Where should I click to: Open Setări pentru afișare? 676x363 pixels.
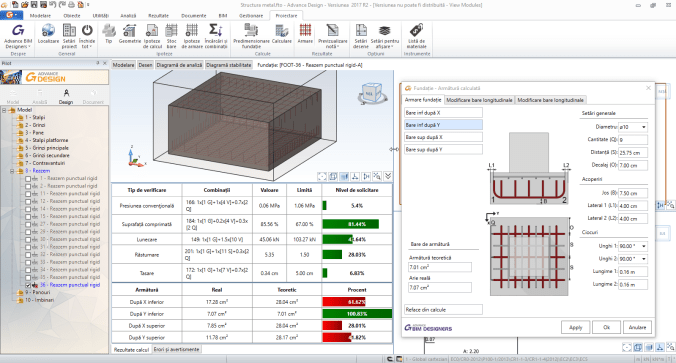coord(385,36)
